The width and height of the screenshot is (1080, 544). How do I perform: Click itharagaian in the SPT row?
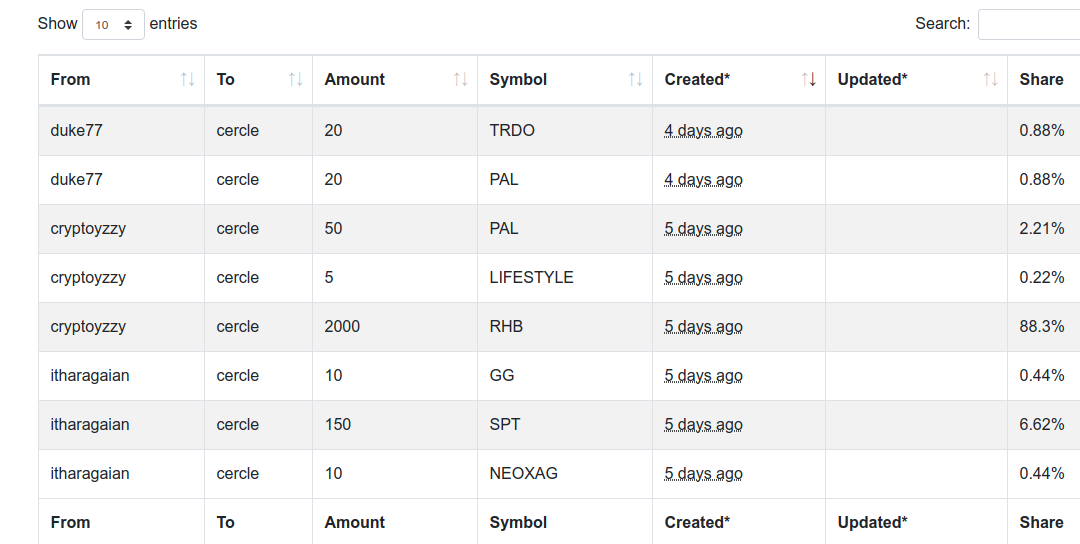90,424
